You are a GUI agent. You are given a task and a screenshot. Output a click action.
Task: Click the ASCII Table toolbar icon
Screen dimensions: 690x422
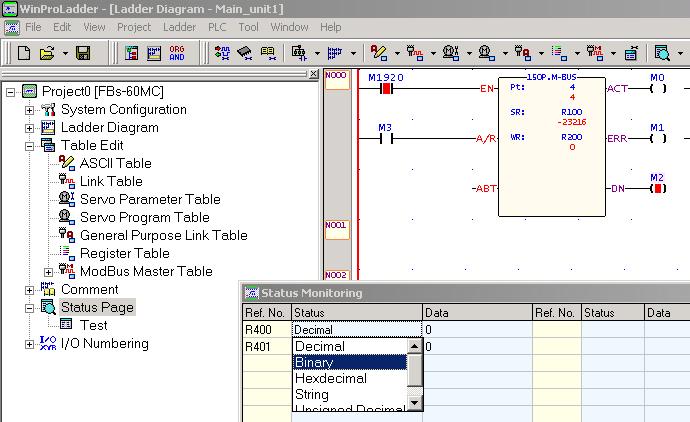click(379, 53)
